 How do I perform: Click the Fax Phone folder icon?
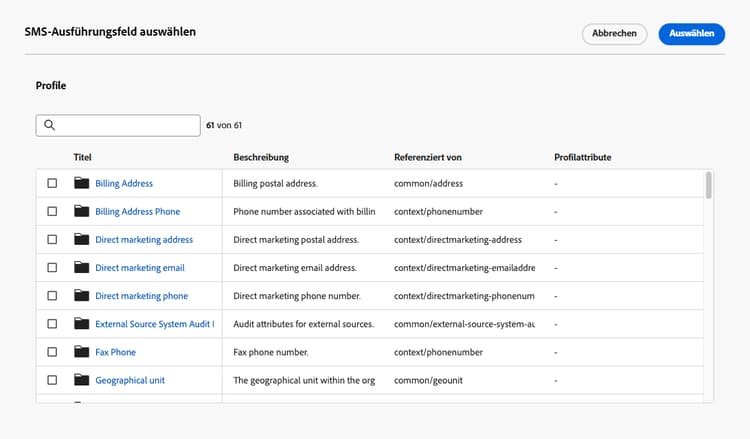(x=81, y=352)
